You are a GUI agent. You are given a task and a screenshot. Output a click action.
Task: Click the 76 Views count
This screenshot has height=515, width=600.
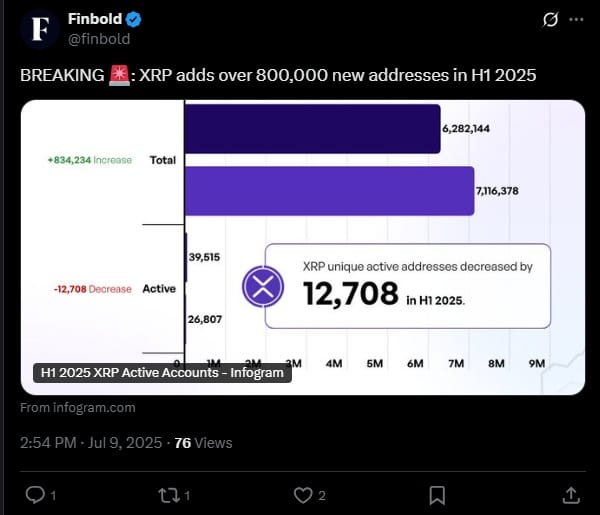tap(203, 442)
